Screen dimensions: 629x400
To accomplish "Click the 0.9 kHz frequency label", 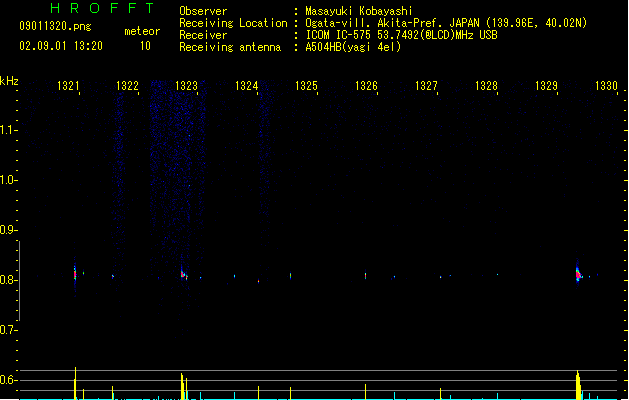I will point(8,230).
